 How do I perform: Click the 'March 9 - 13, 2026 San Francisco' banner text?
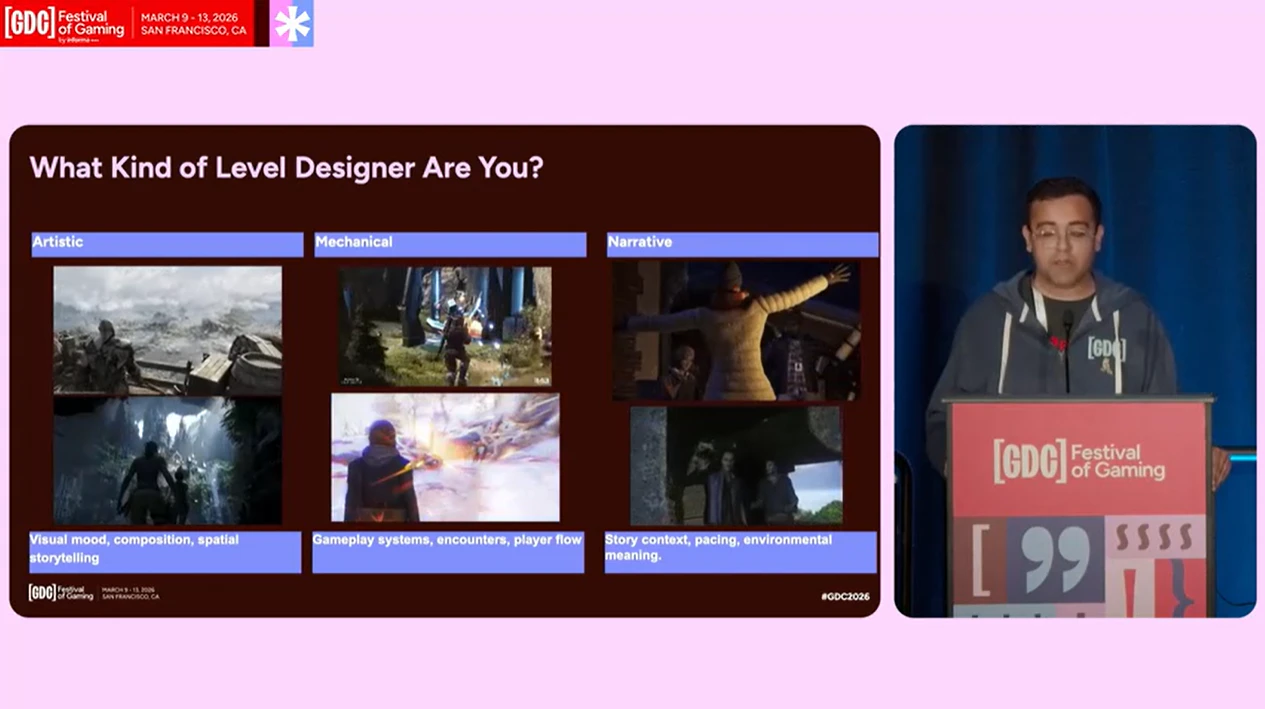(x=193, y=23)
